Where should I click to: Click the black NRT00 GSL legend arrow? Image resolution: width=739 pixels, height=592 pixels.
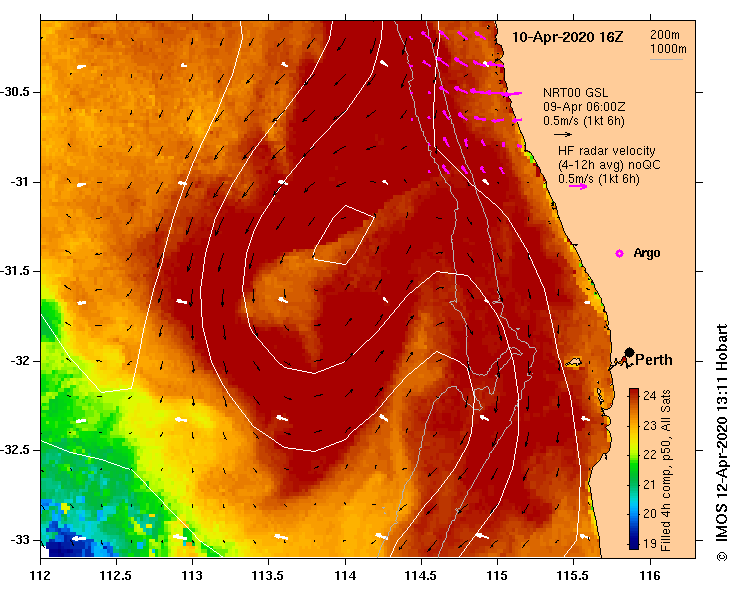click(x=563, y=134)
